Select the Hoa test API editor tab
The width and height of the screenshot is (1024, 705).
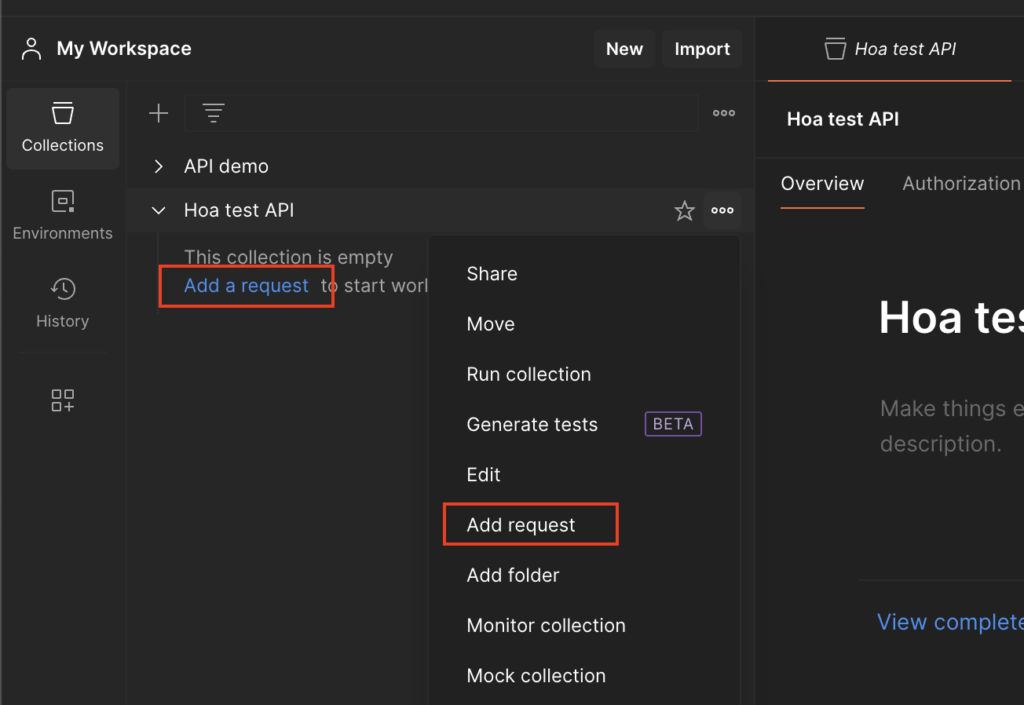tap(890, 49)
